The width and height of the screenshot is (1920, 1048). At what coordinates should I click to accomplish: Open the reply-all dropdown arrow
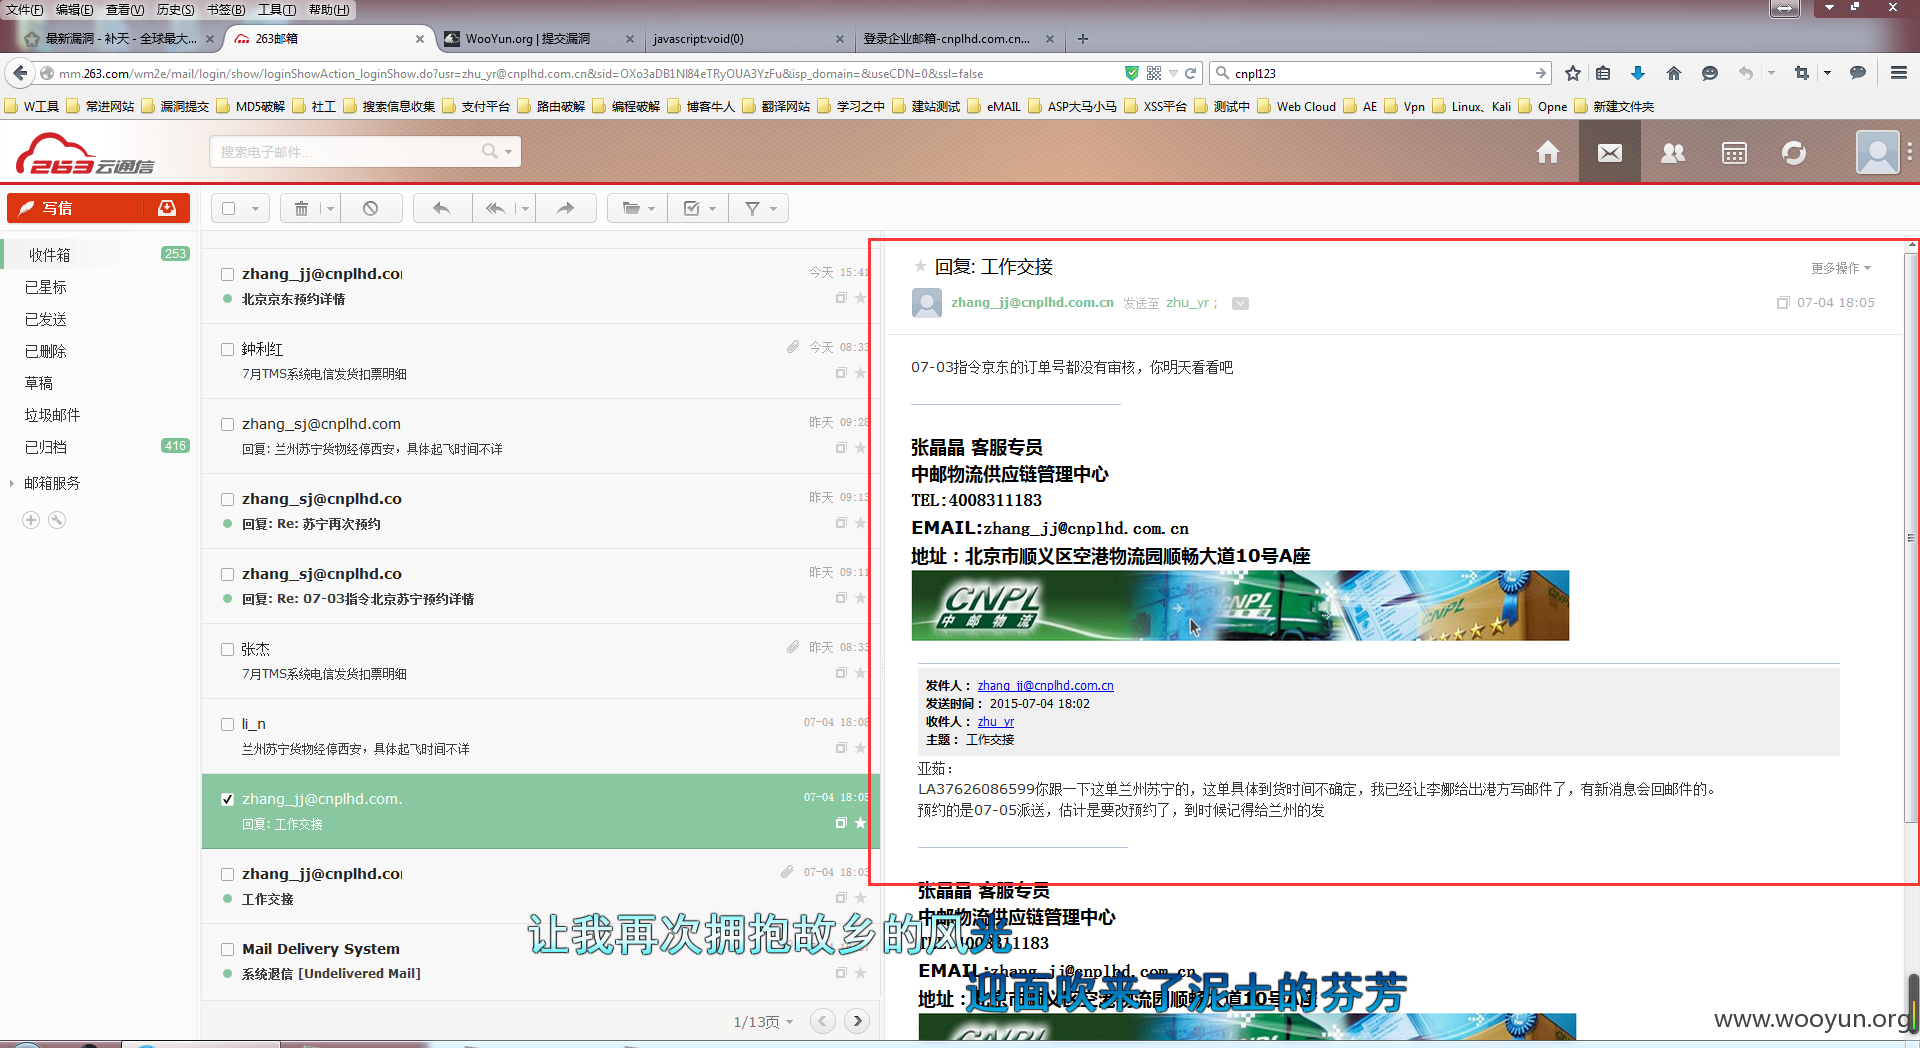525,209
